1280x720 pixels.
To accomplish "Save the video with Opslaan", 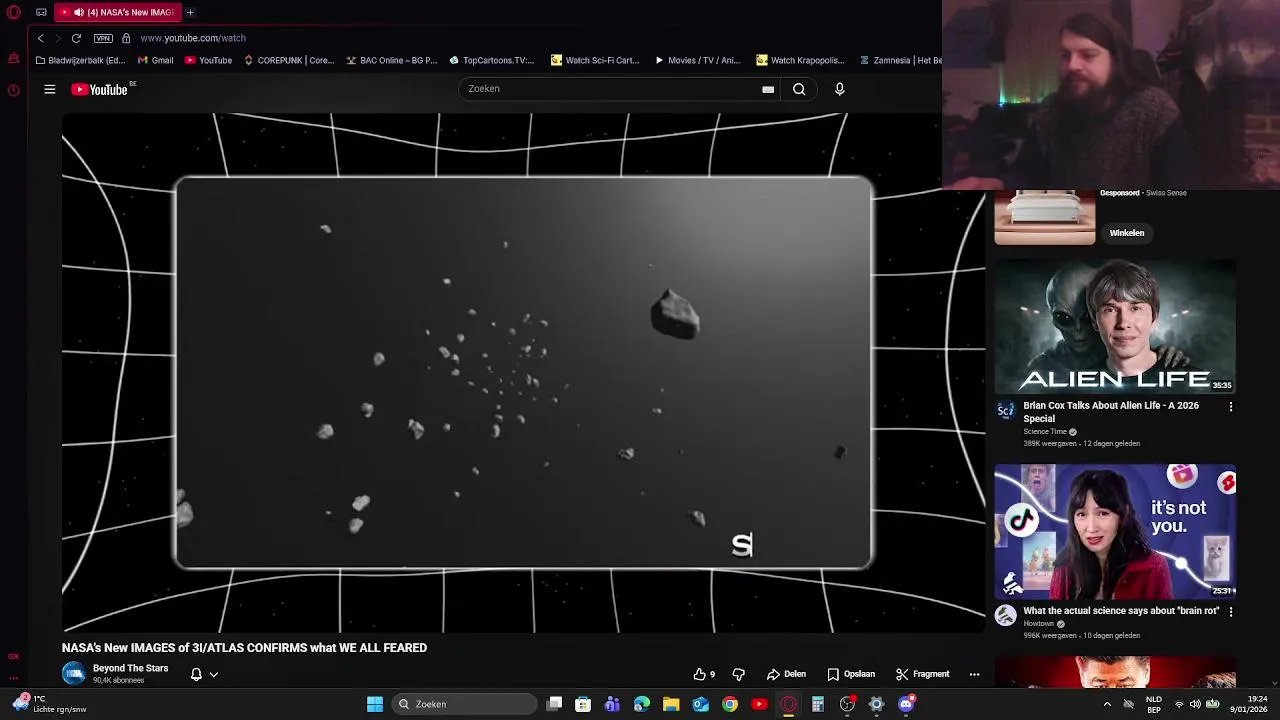I will [x=851, y=674].
